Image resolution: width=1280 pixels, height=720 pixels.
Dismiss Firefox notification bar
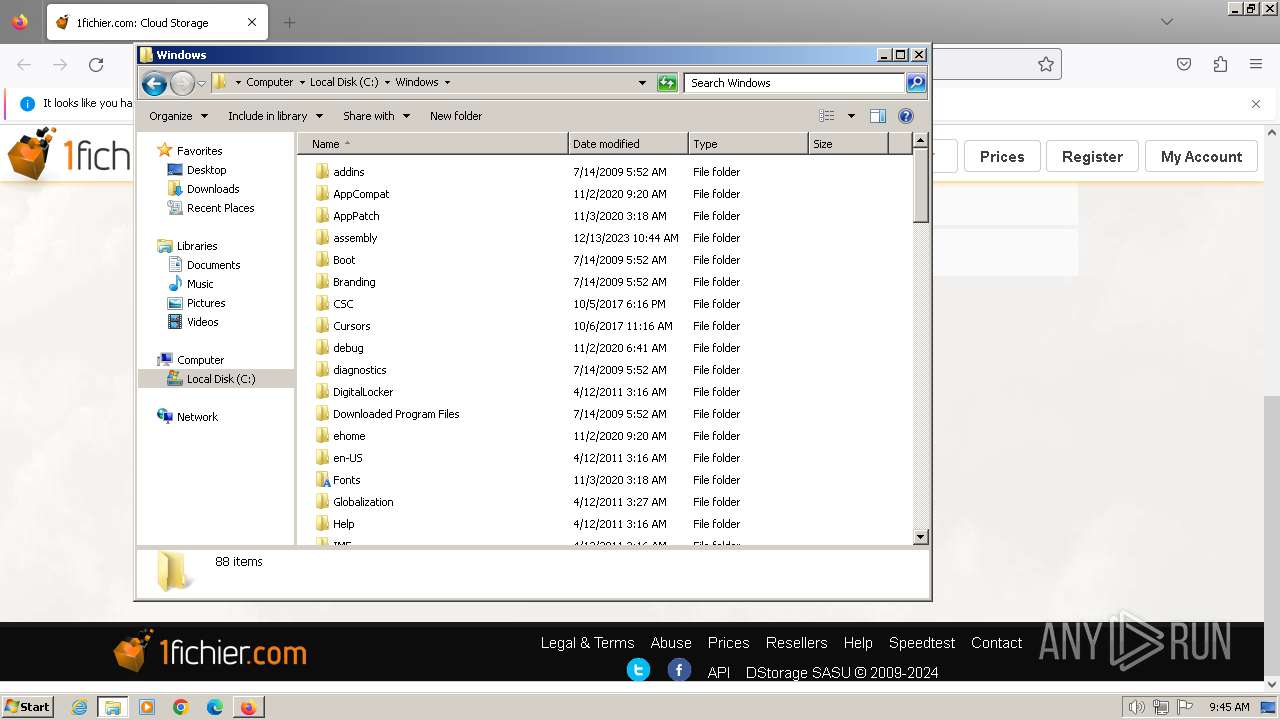[1256, 103]
